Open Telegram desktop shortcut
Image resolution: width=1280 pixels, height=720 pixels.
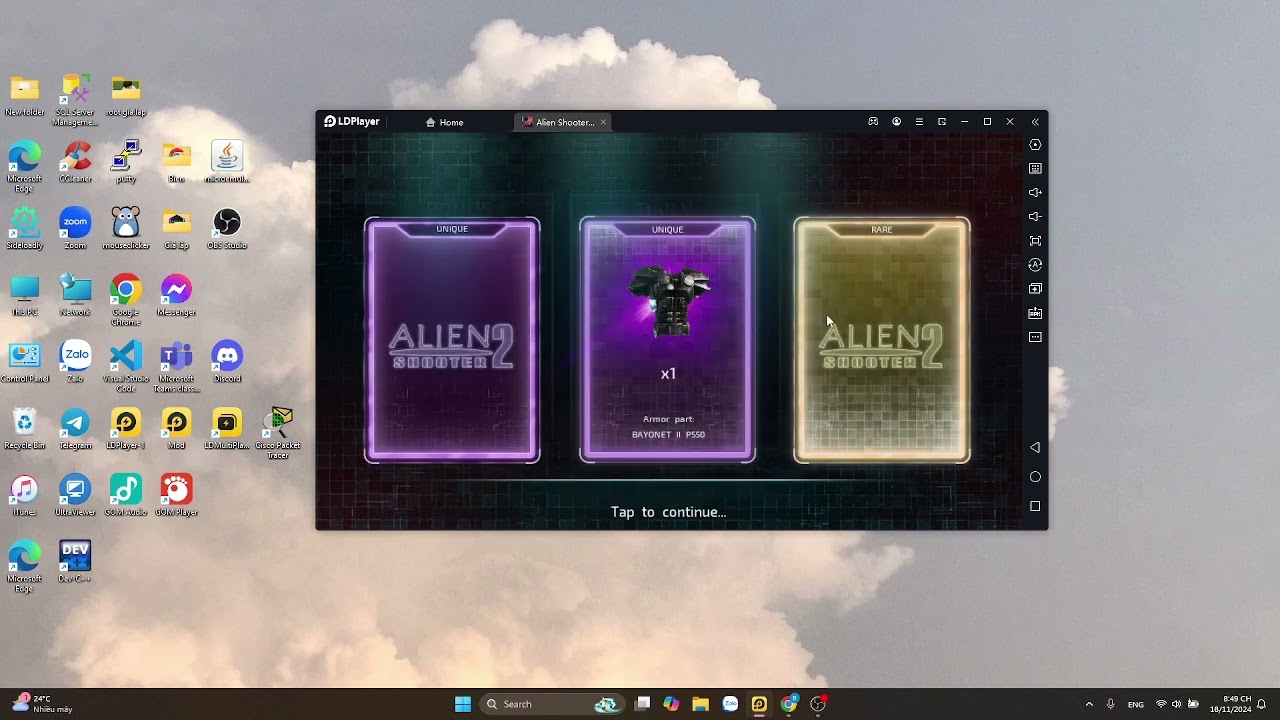tap(75, 428)
